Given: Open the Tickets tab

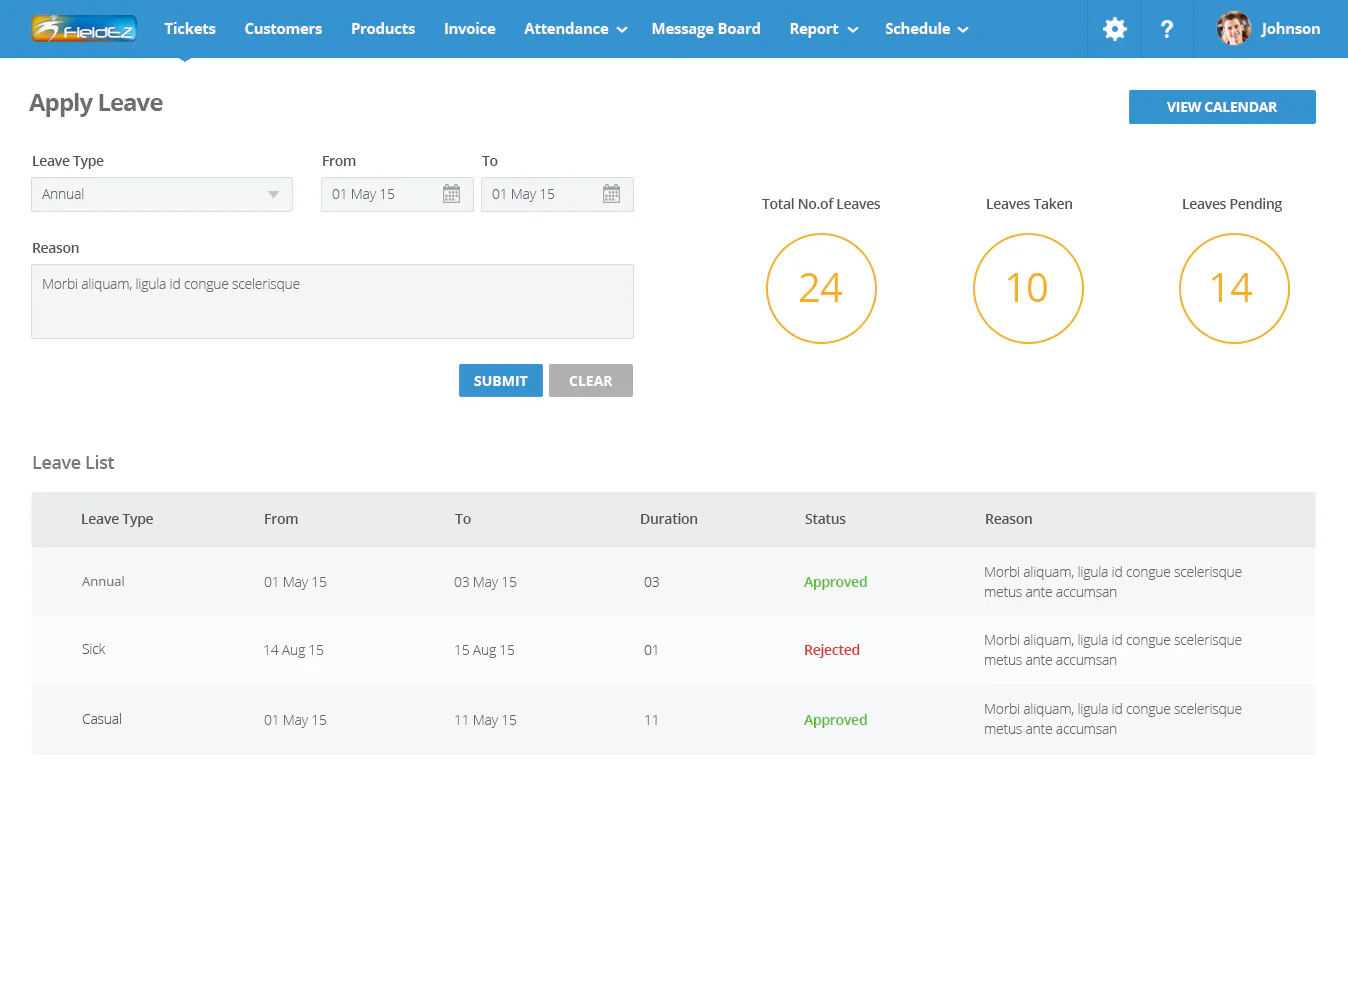Looking at the screenshot, I should tap(190, 29).
